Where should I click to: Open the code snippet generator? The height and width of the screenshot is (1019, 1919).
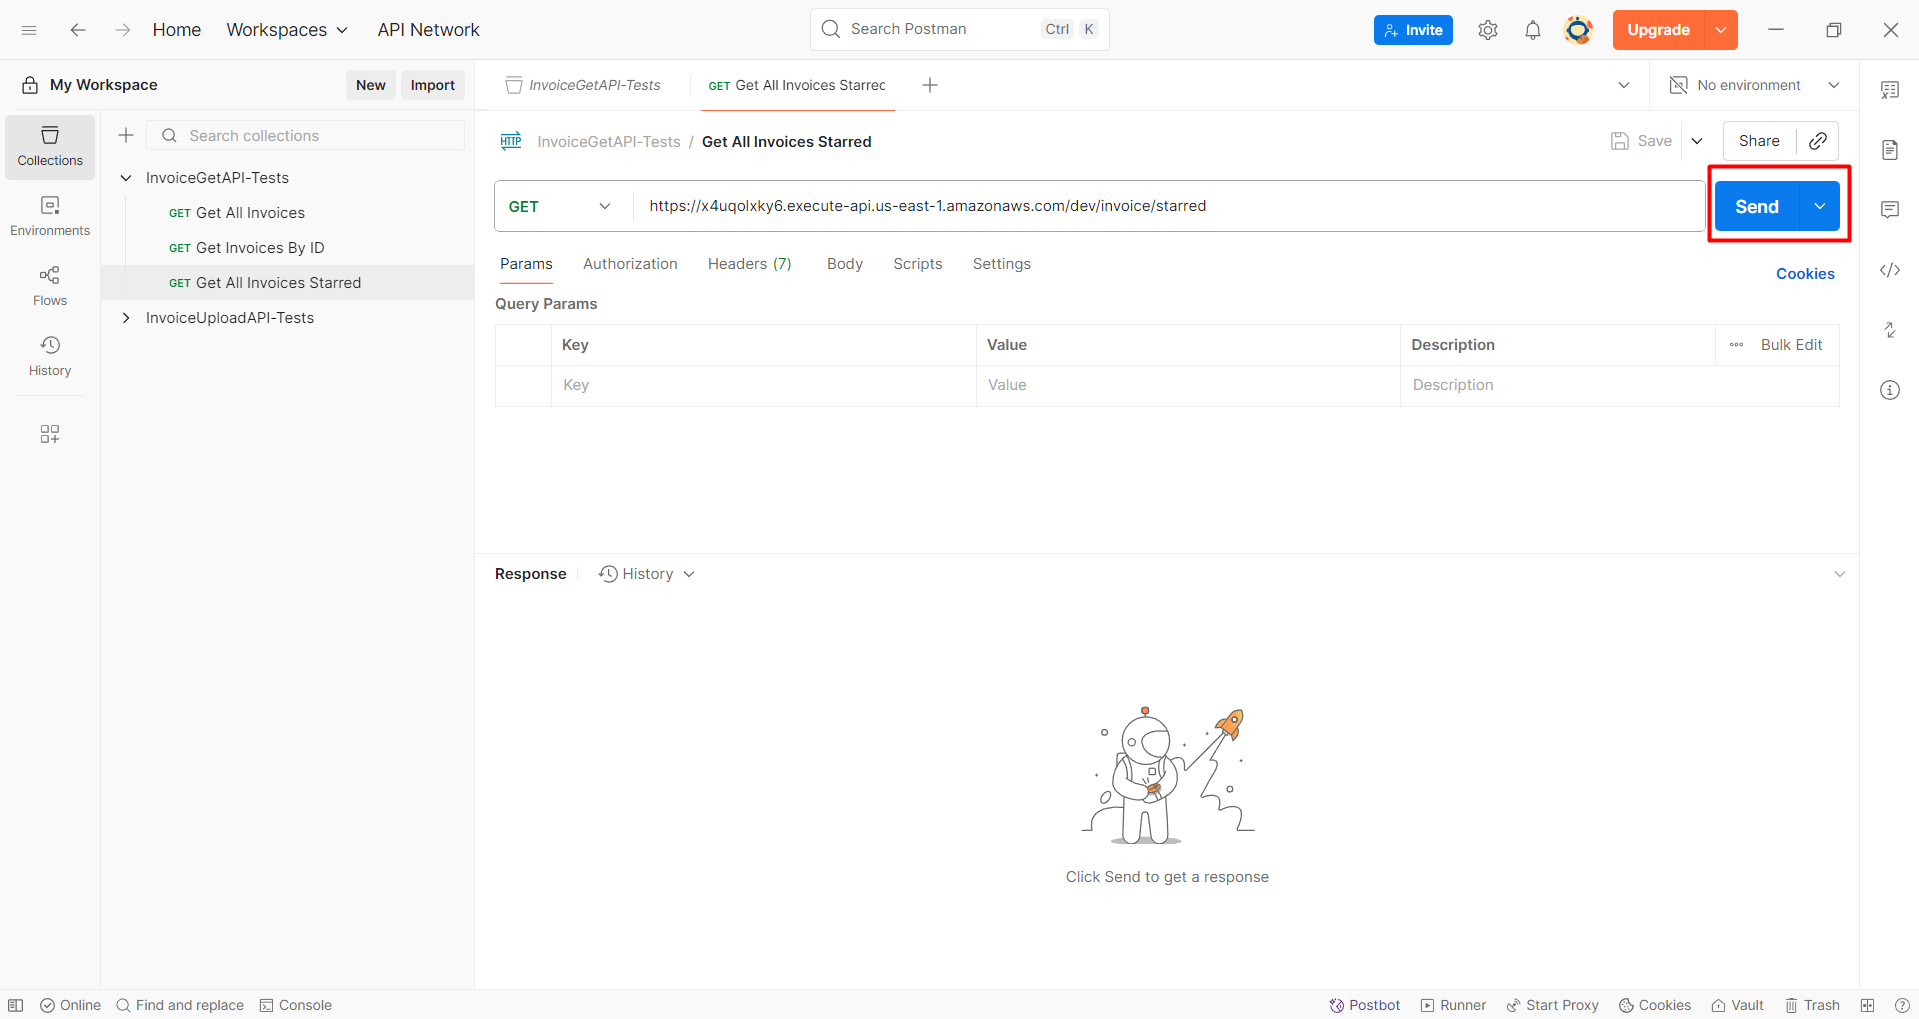(x=1890, y=270)
